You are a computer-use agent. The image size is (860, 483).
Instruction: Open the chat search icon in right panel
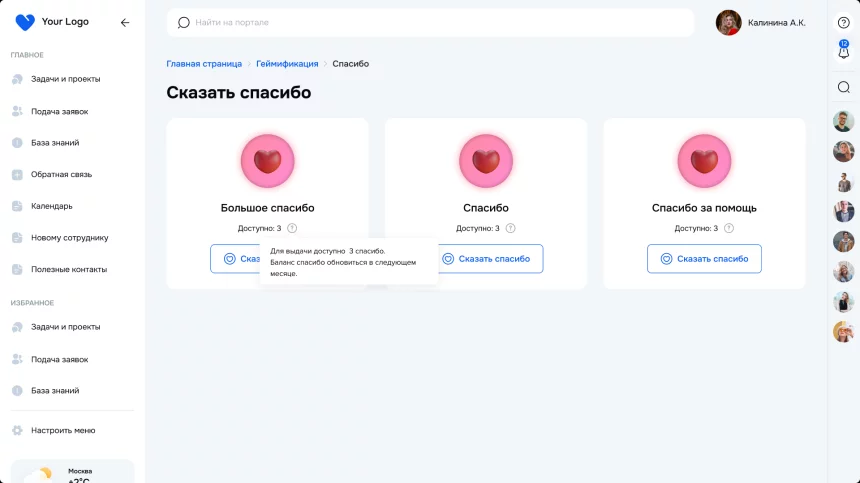click(x=843, y=87)
